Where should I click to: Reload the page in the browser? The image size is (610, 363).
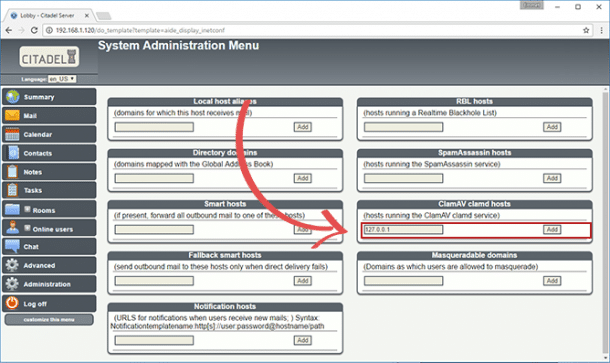34,30
